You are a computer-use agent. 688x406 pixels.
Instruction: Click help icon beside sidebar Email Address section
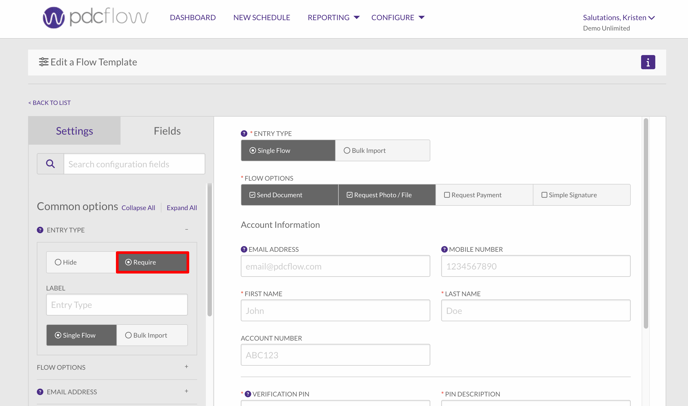40,392
